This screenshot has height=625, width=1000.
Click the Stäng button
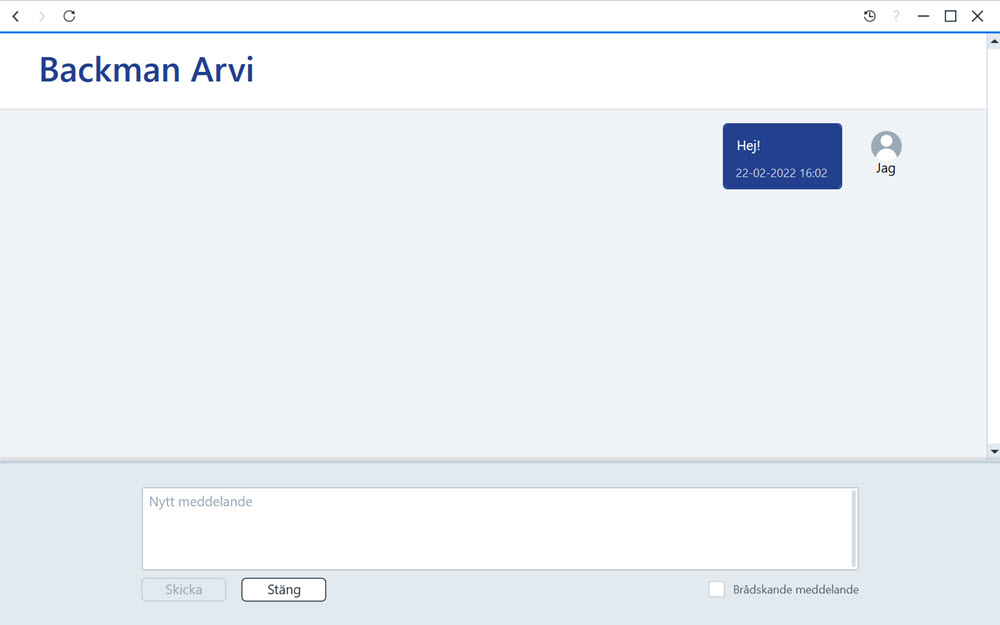[284, 589]
